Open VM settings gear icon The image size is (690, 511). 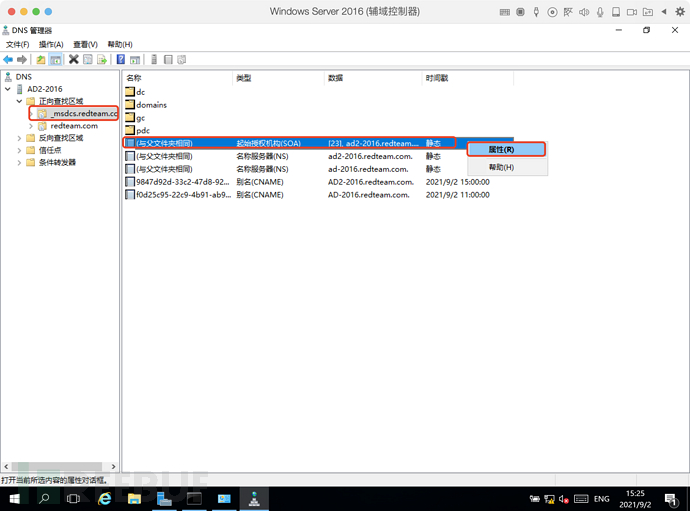680,12
